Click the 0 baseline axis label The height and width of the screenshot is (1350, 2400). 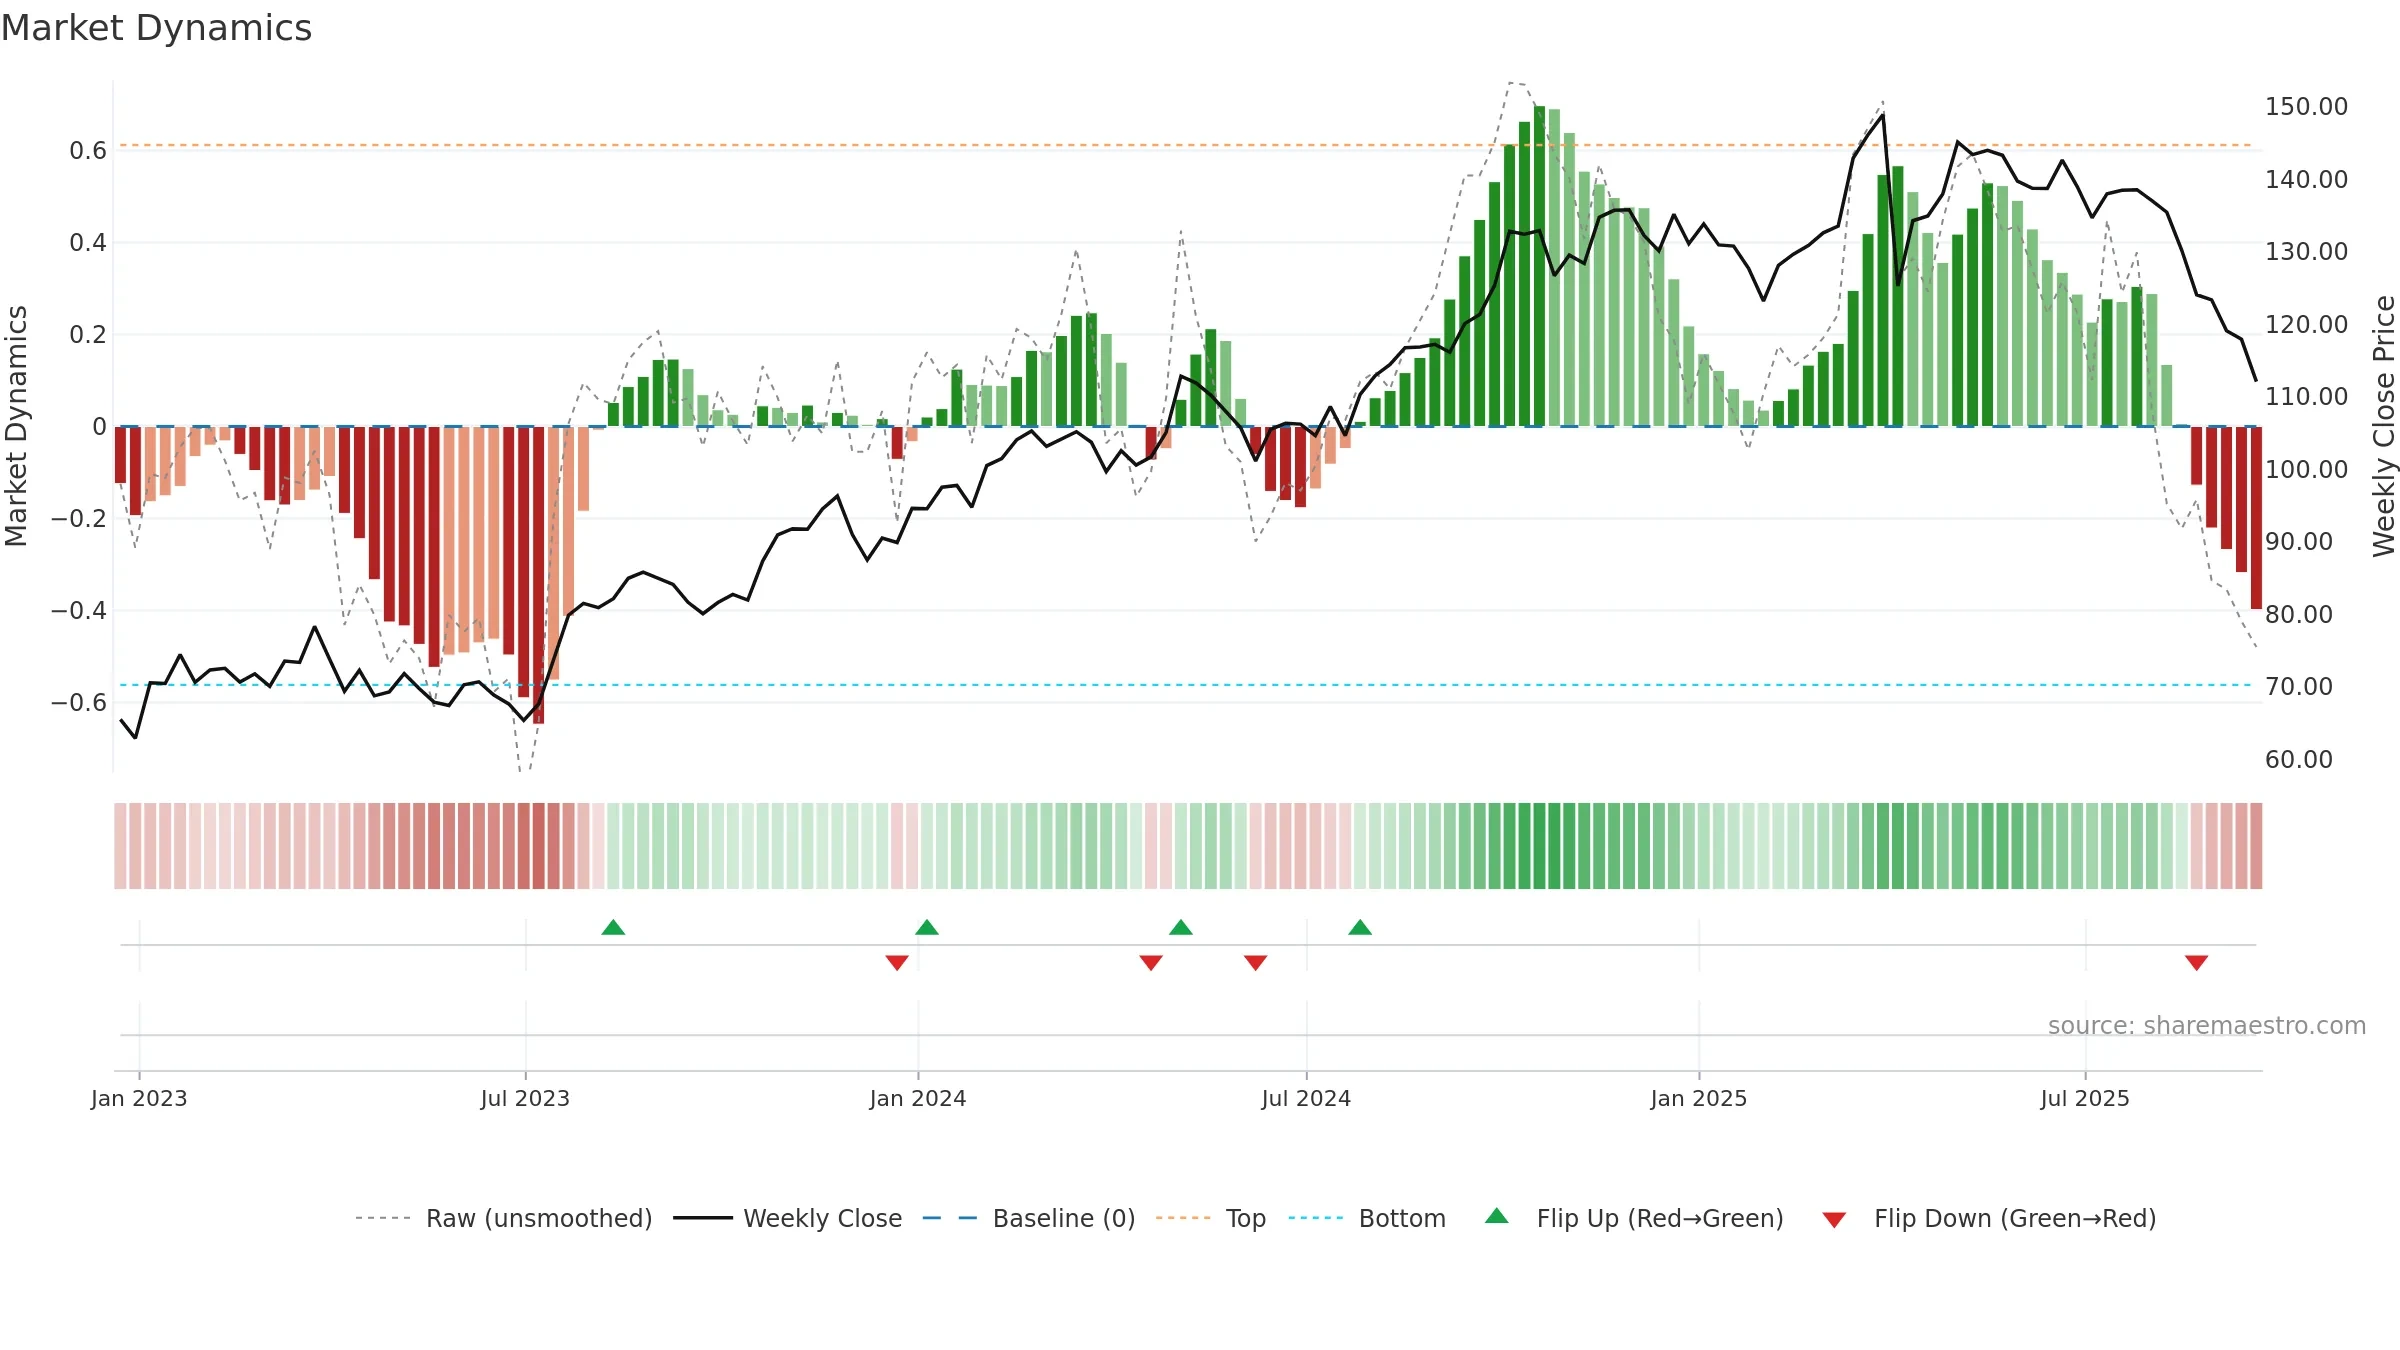tap(99, 426)
